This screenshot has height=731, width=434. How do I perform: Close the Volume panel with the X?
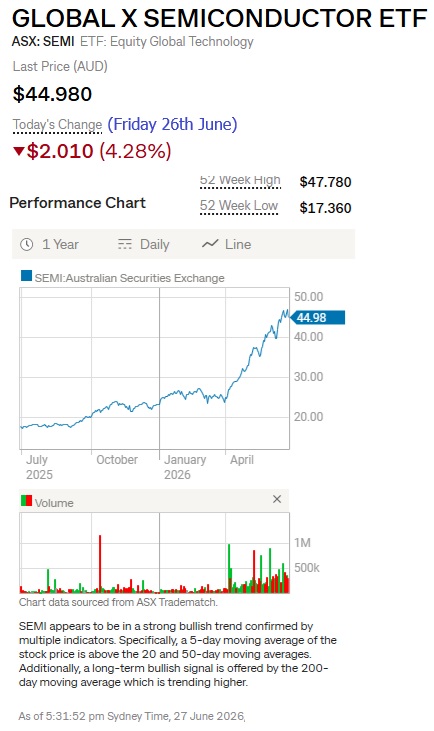(x=277, y=499)
